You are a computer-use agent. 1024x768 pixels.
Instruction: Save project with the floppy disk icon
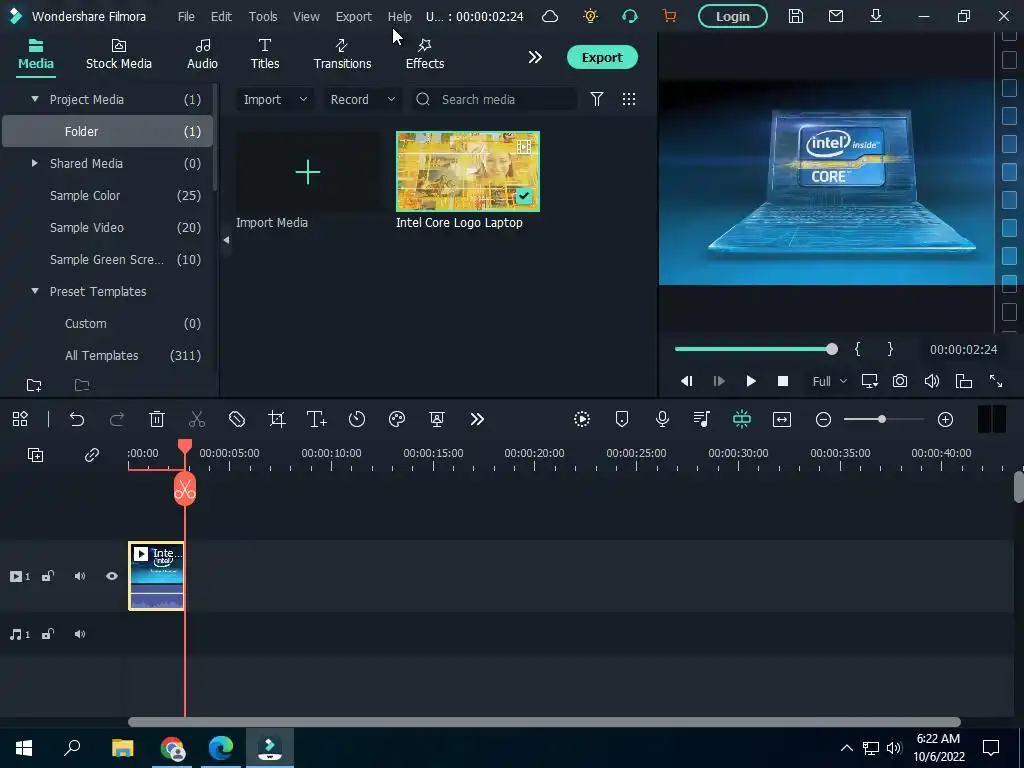pyautogui.click(x=795, y=16)
